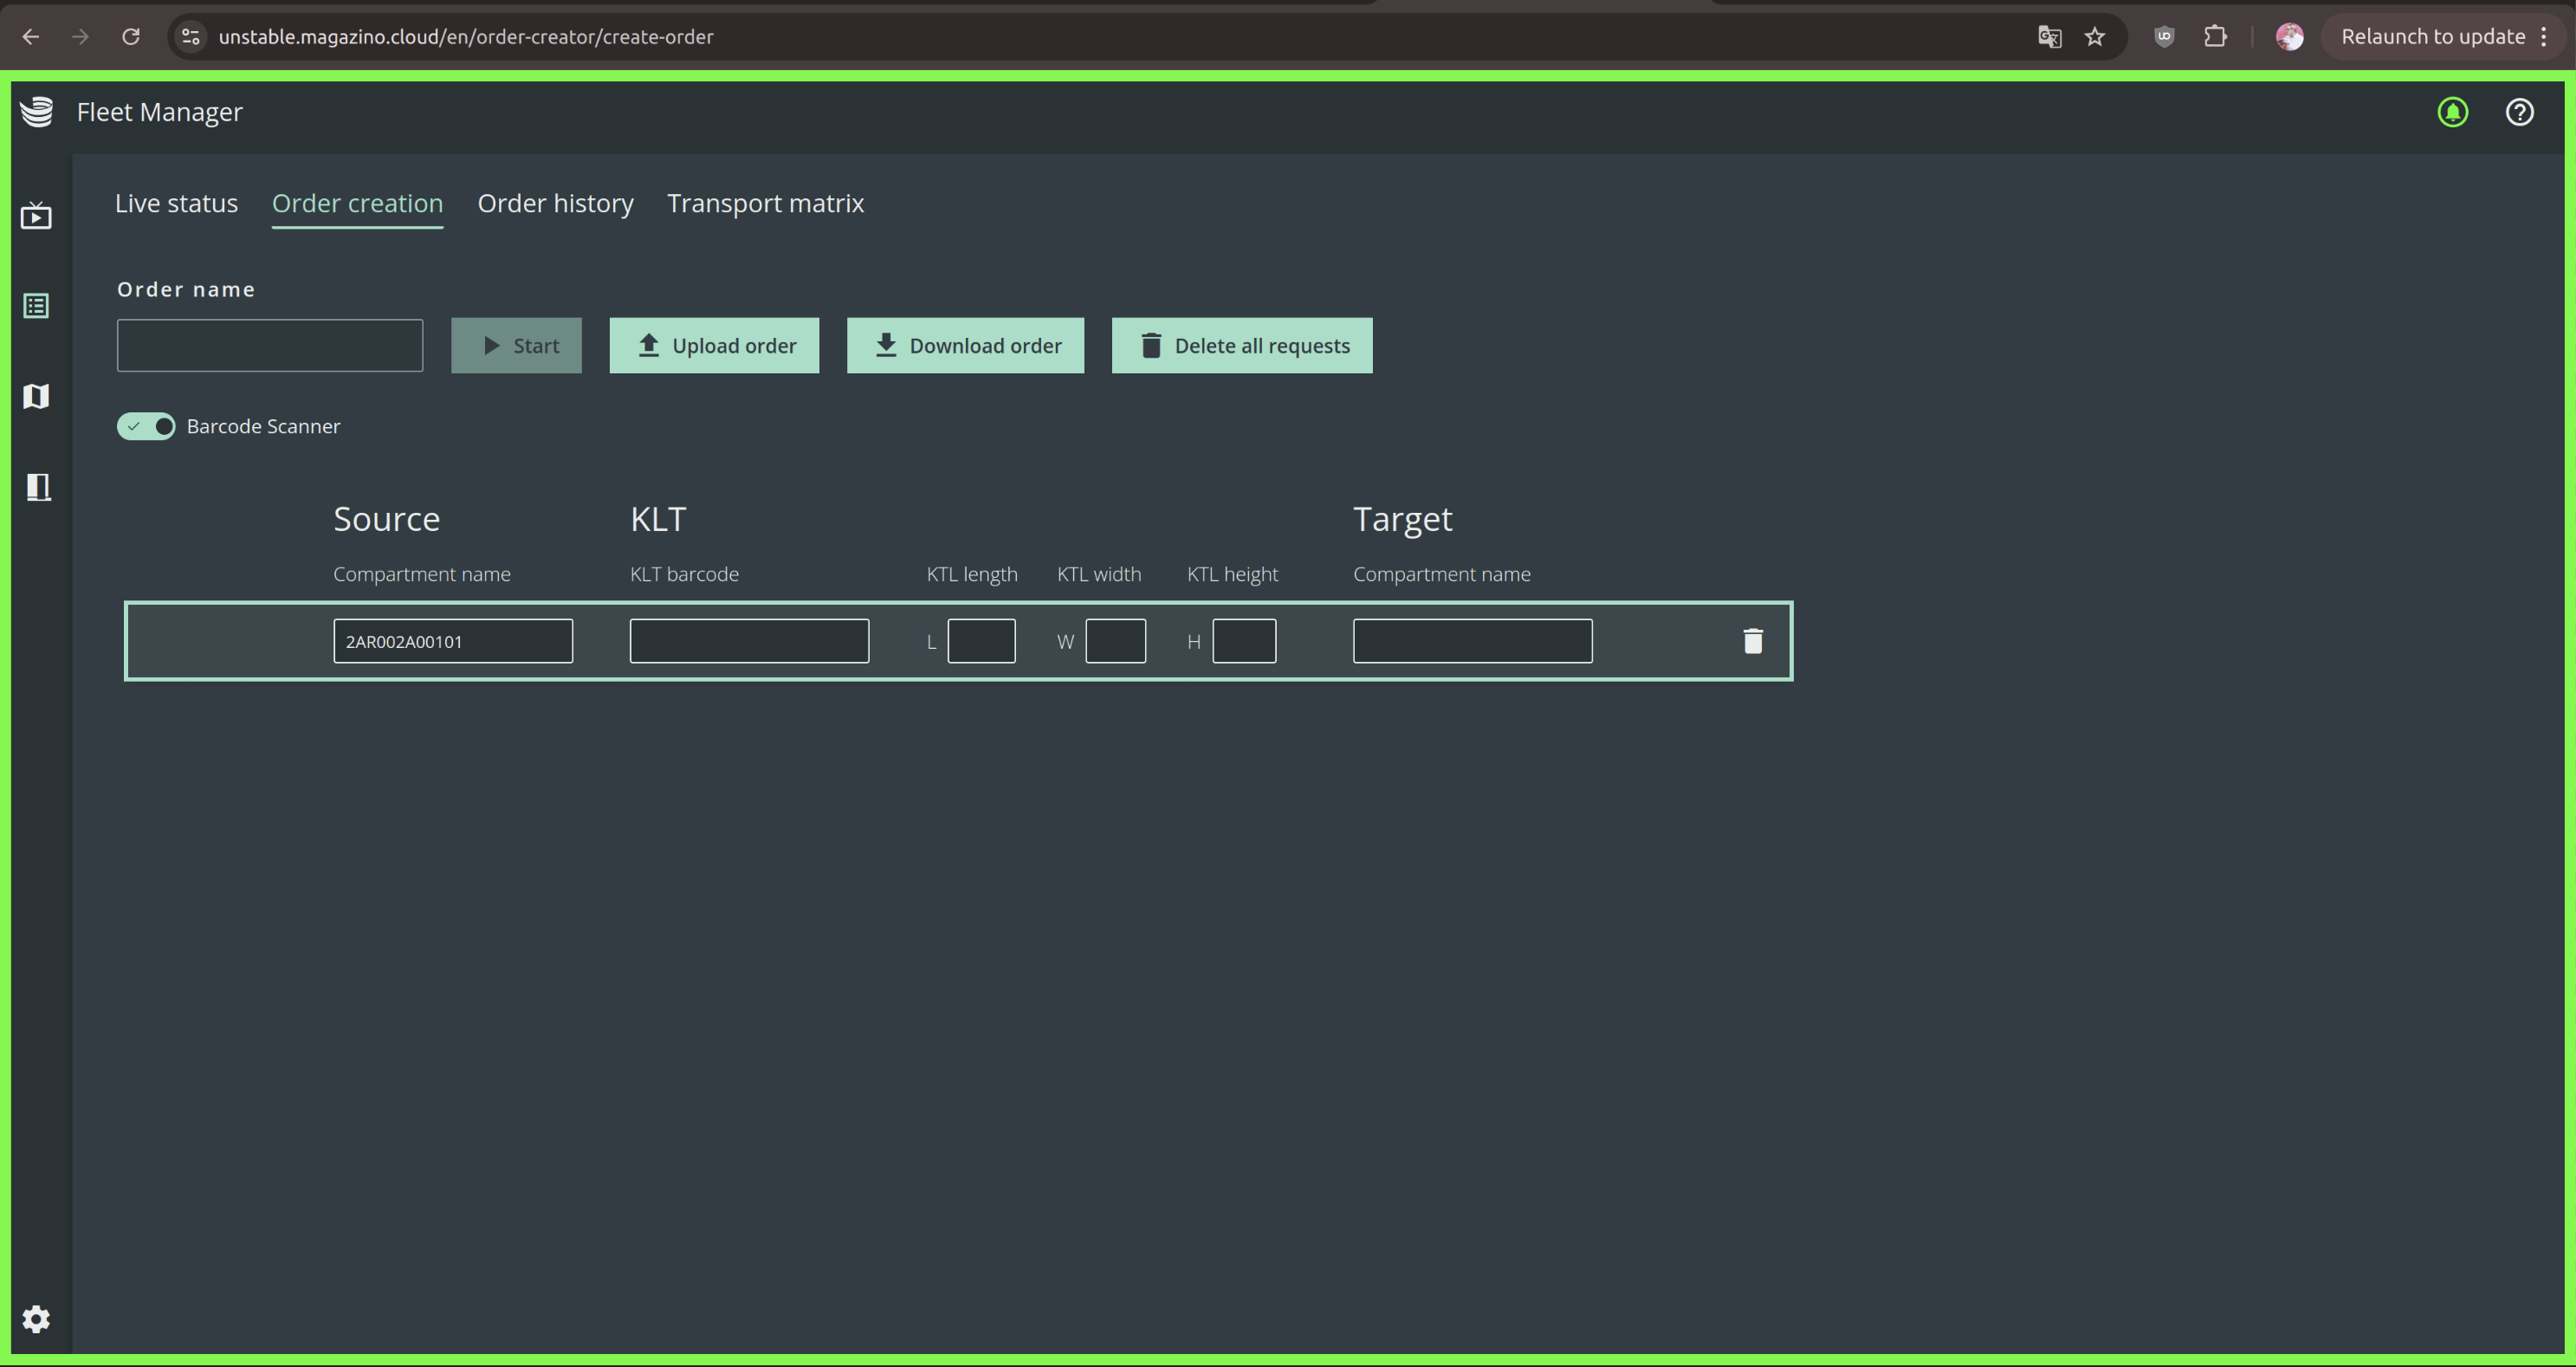Screen dimensions: 2576x1367
Task: Open the browser extensions puzzle icon
Action: pos(2215,37)
